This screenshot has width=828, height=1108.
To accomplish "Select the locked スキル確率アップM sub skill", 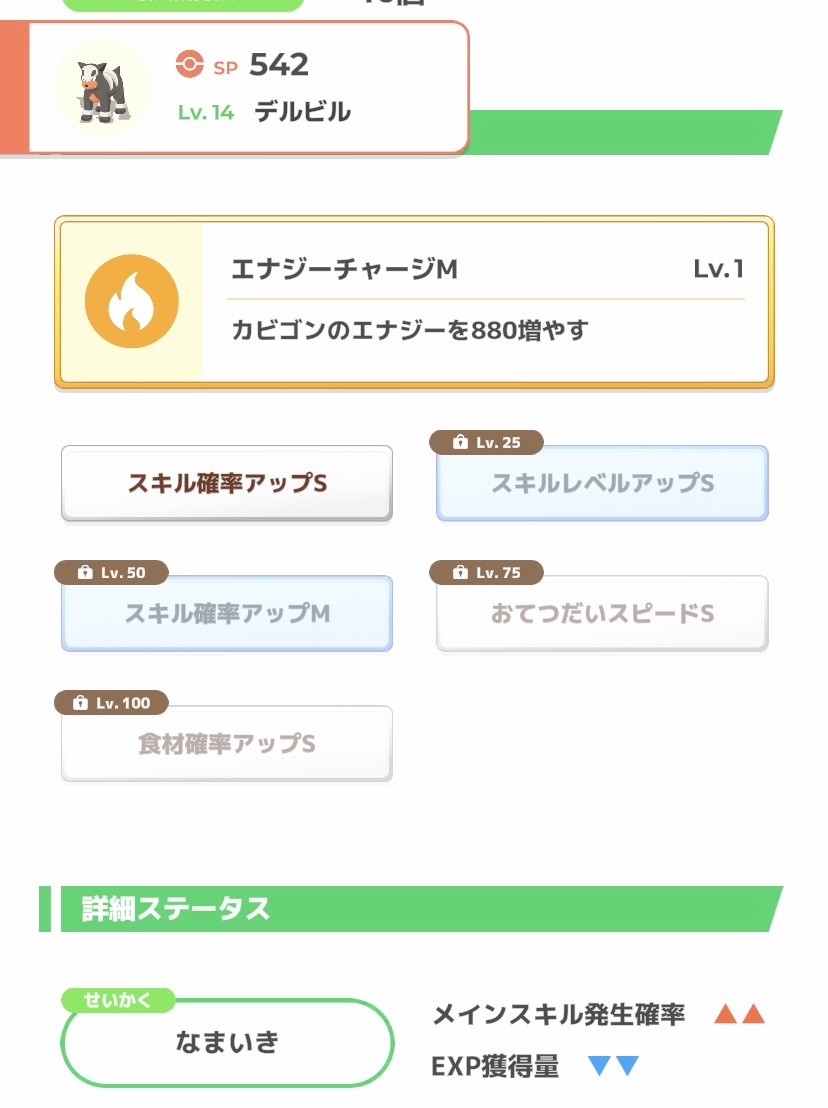I will [x=227, y=614].
